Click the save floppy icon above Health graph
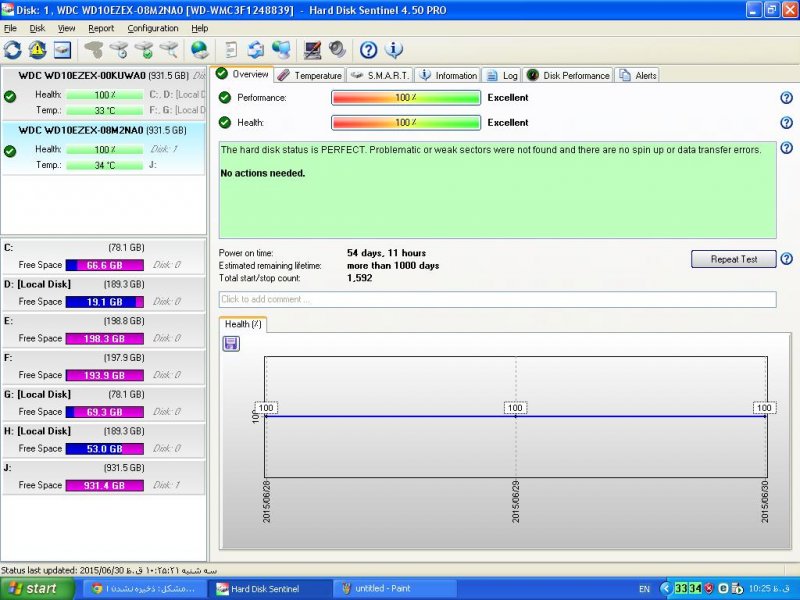This screenshot has width=800, height=600. (x=231, y=343)
